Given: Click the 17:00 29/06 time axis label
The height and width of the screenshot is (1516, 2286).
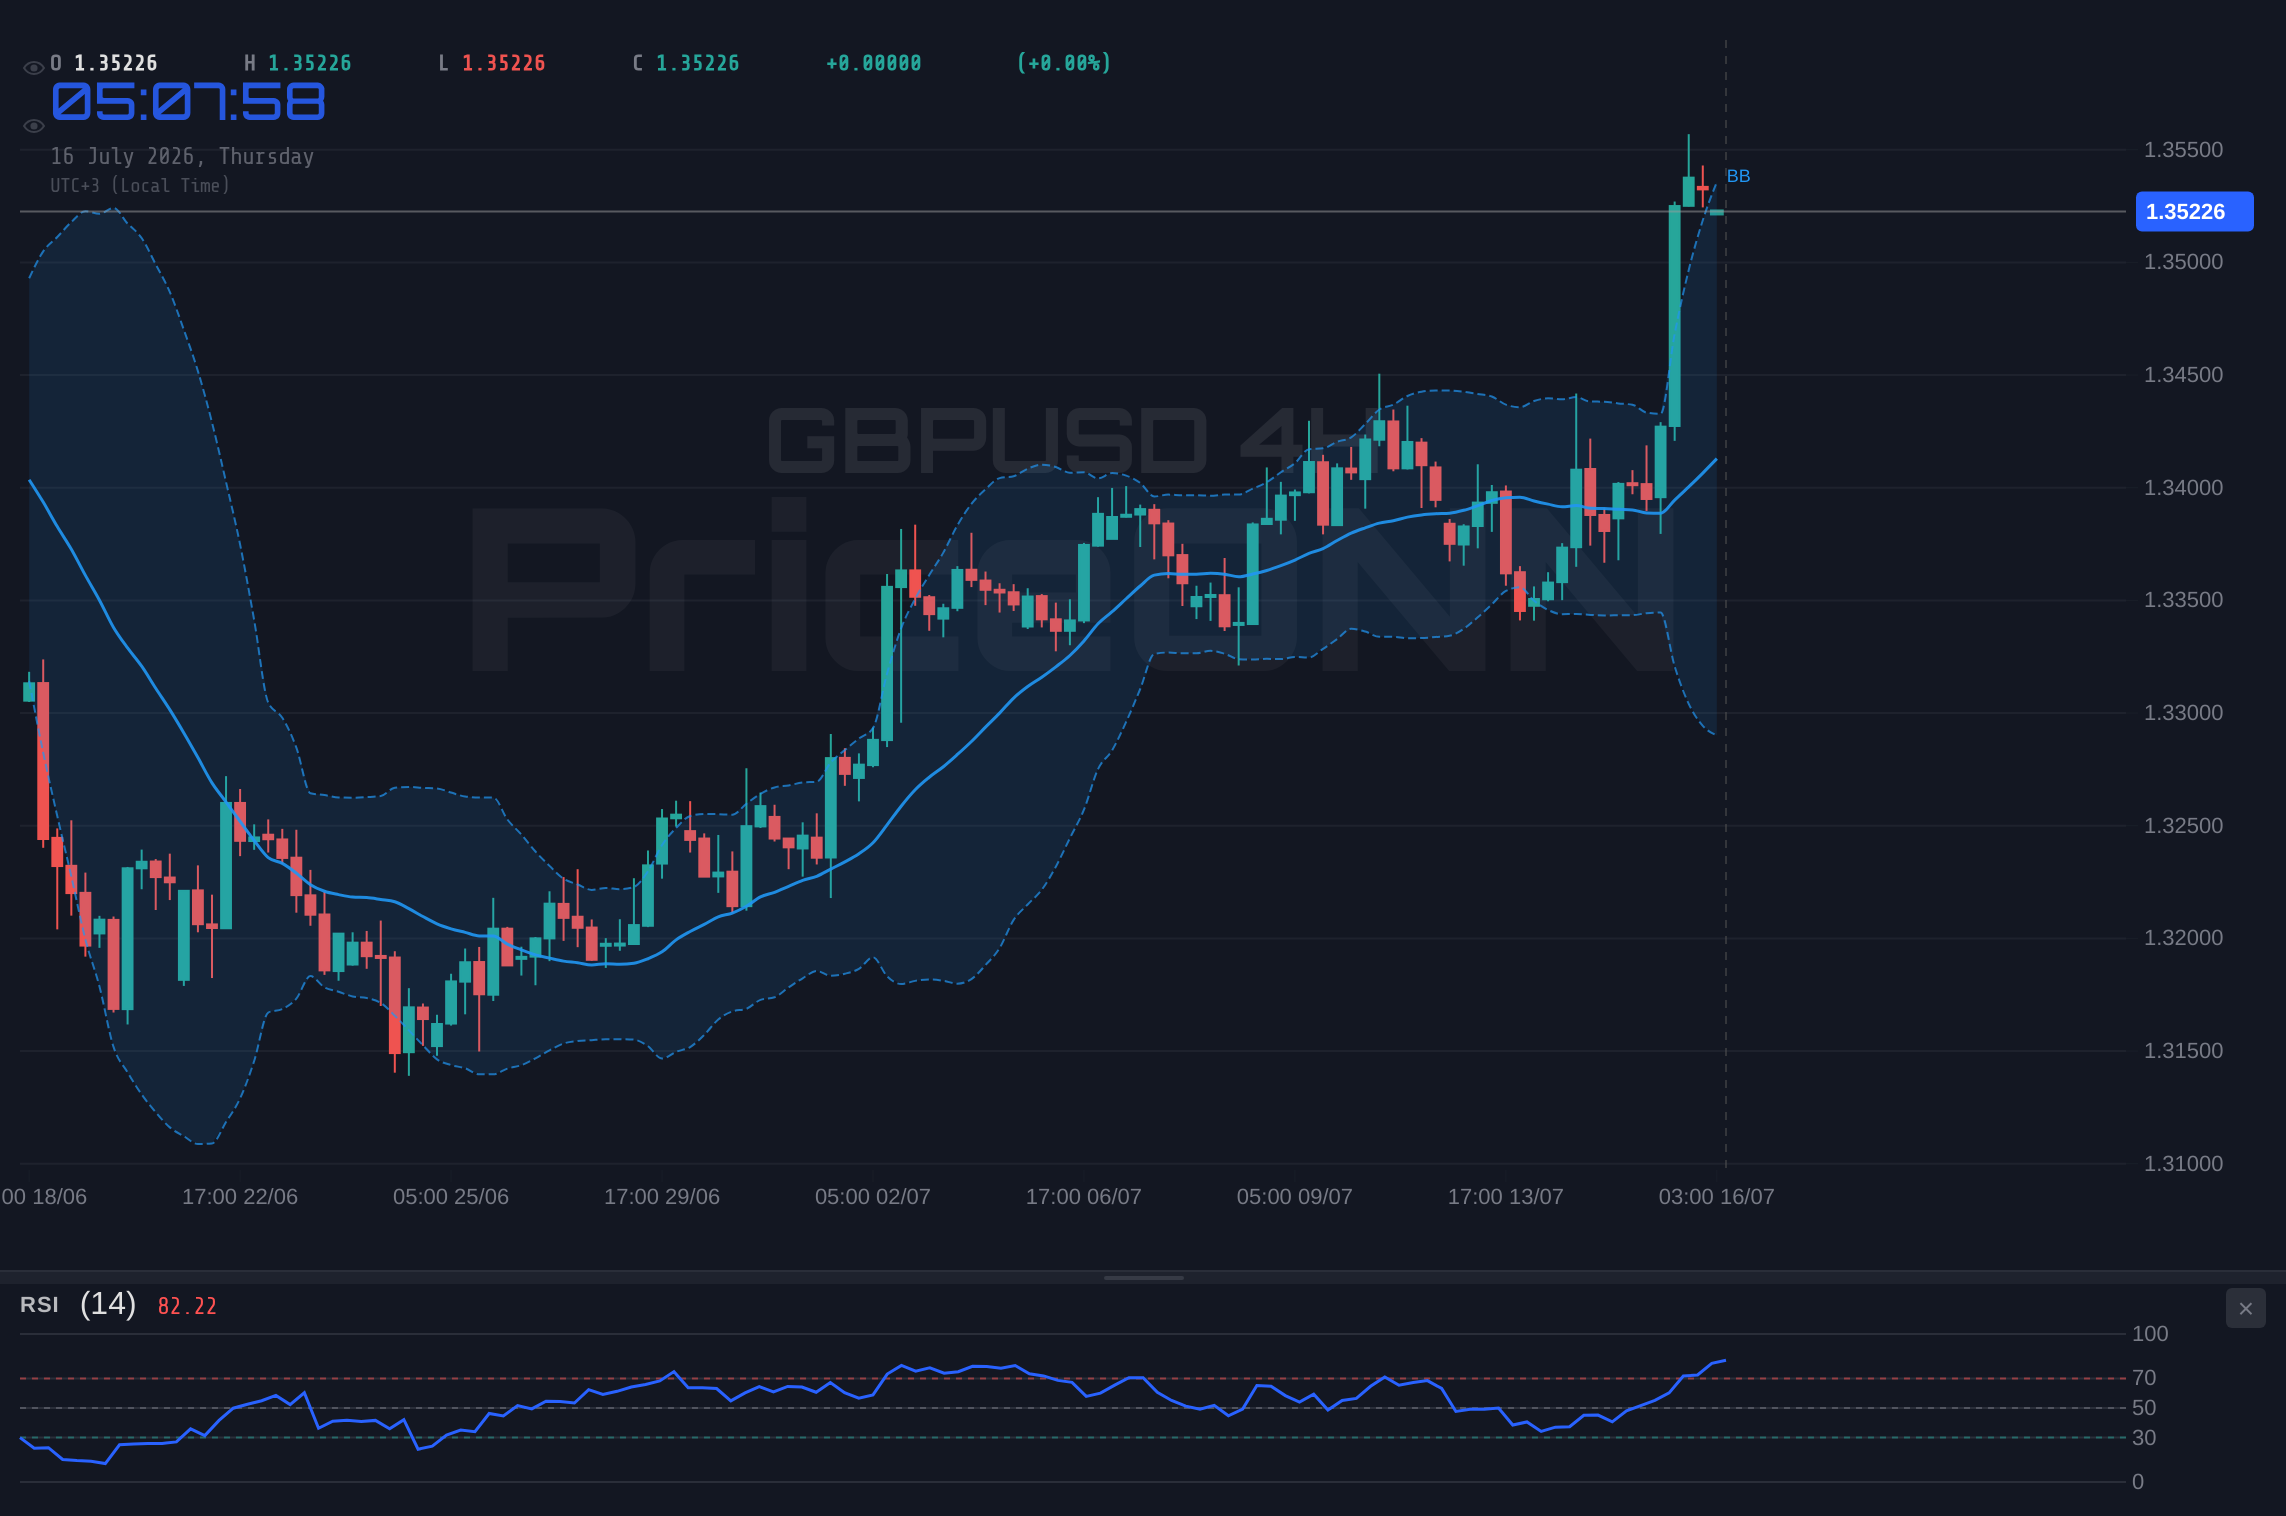Looking at the screenshot, I should click(662, 1197).
